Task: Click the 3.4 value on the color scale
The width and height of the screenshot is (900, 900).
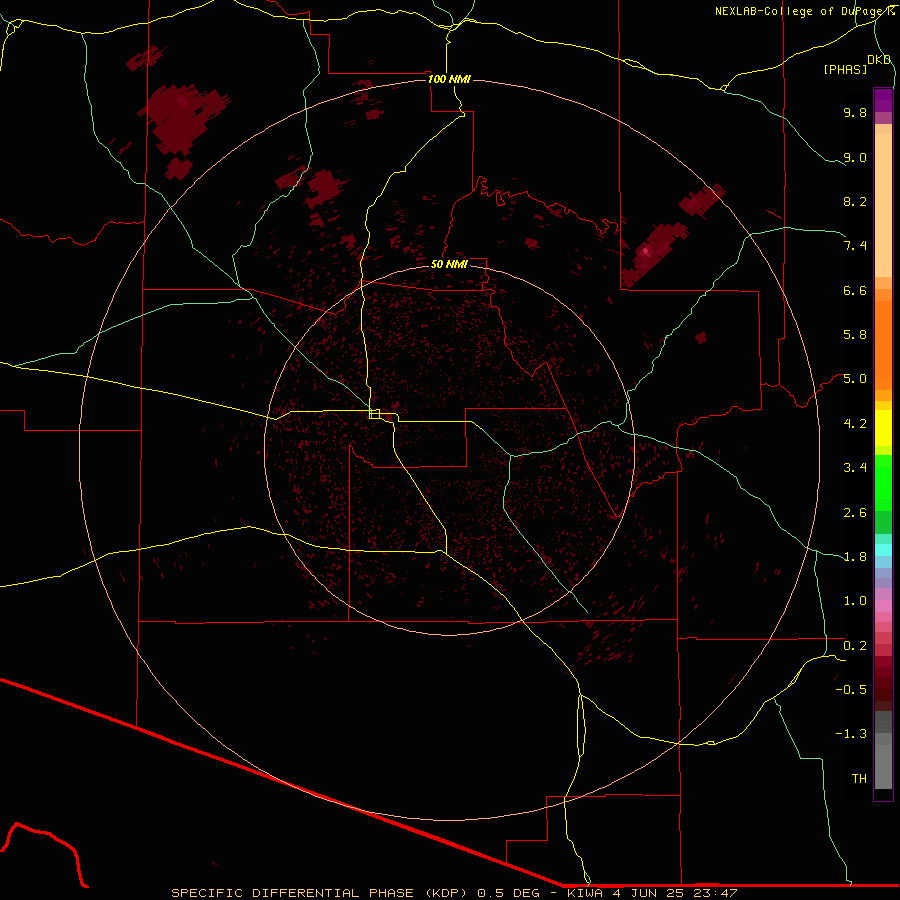Action: [x=855, y=468]
